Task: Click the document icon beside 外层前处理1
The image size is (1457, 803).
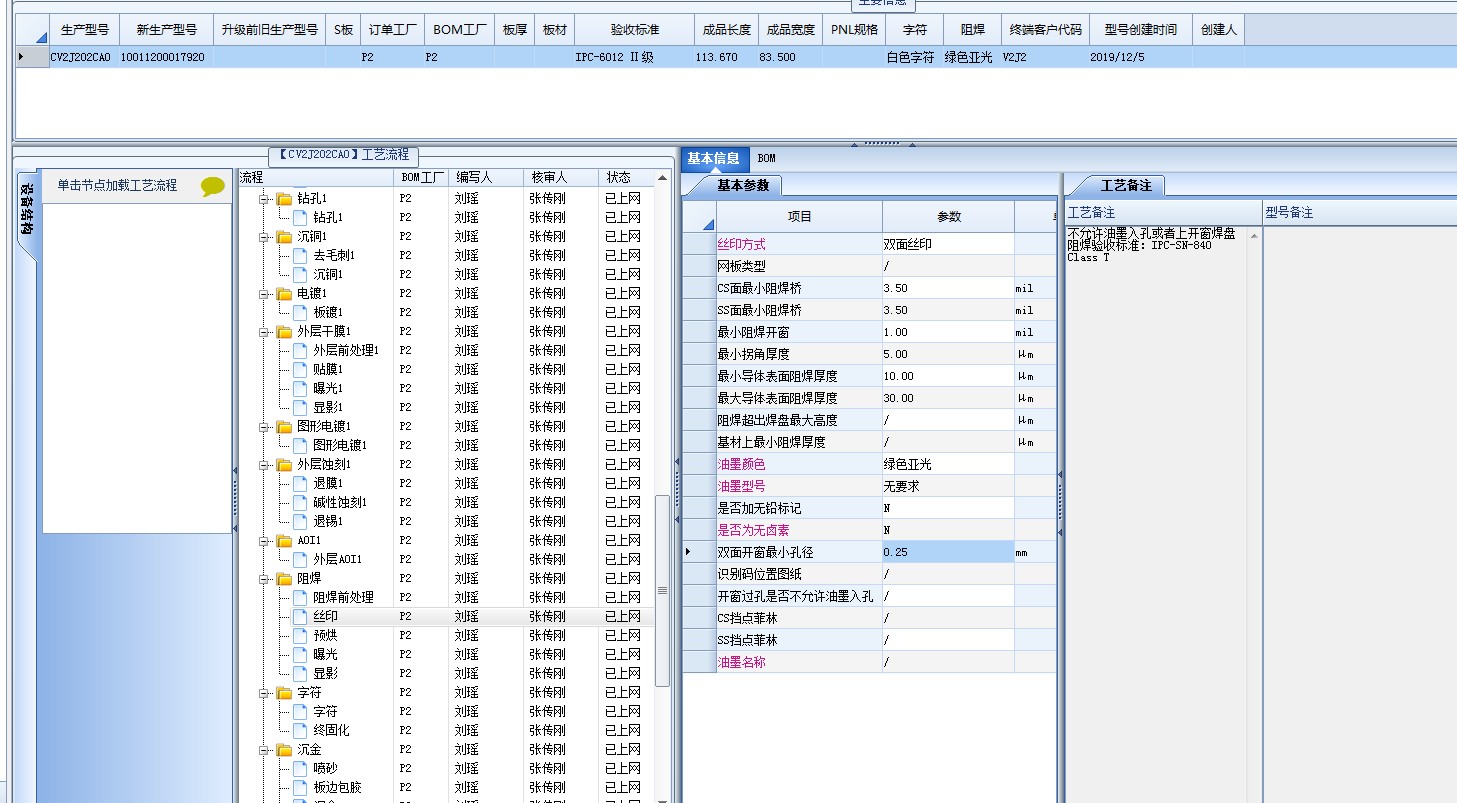Action: pos(300,351)
